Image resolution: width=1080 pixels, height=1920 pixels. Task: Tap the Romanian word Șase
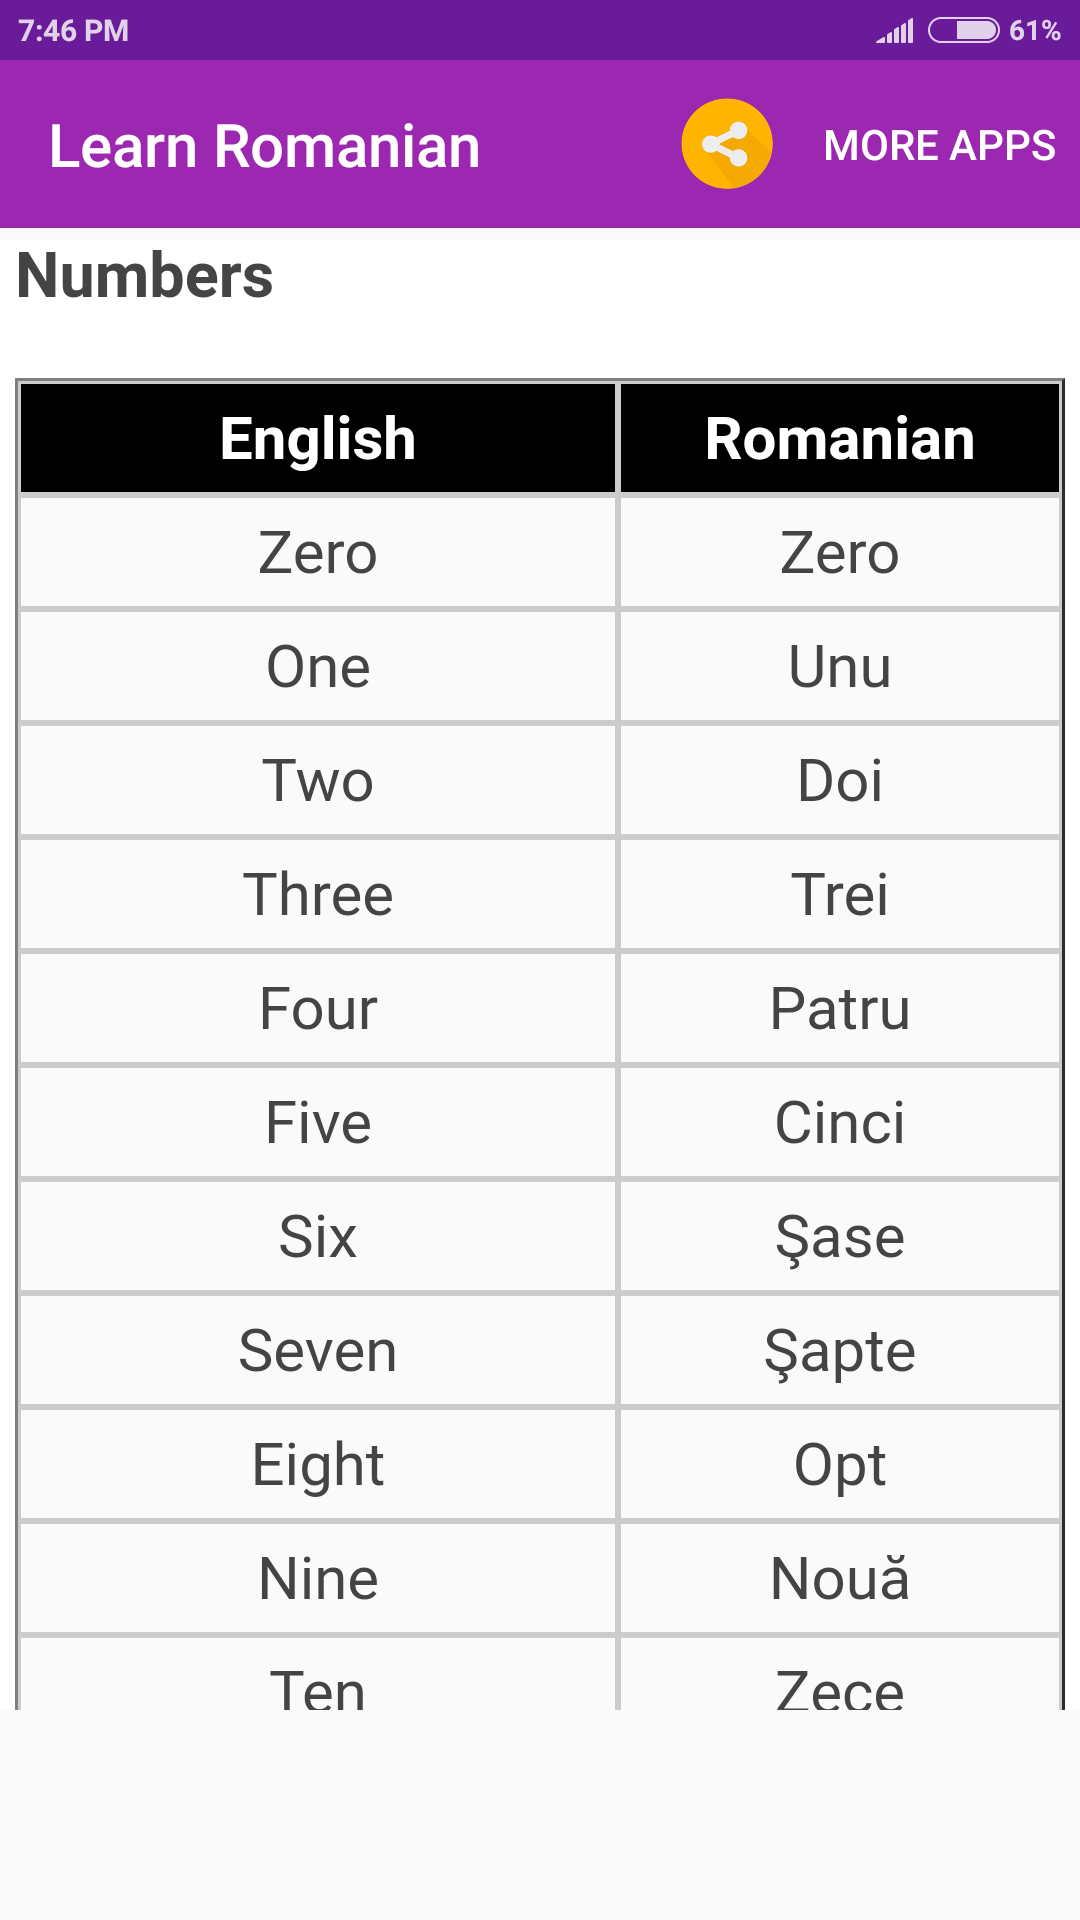(x=840, y=1239)
